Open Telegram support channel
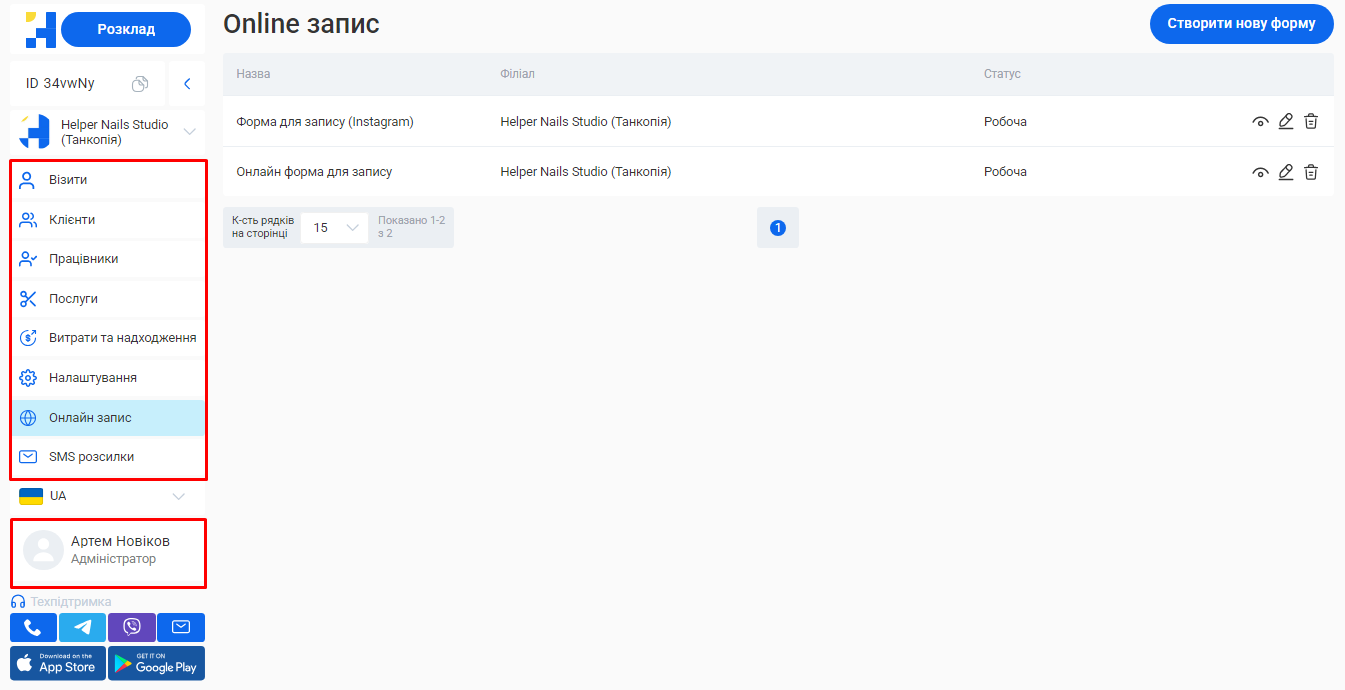Viewport: 1345px width, 690px height. 82,627
